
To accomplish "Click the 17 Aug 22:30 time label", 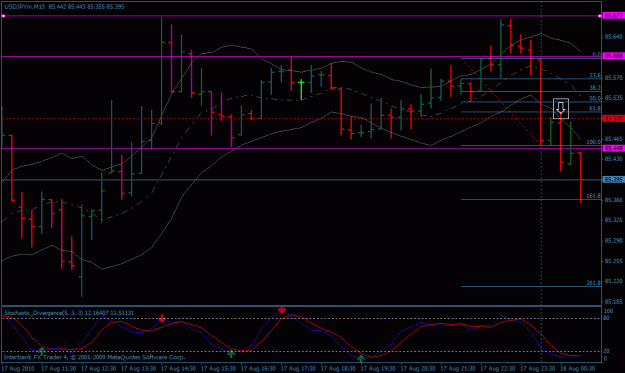I will (497, 369).
